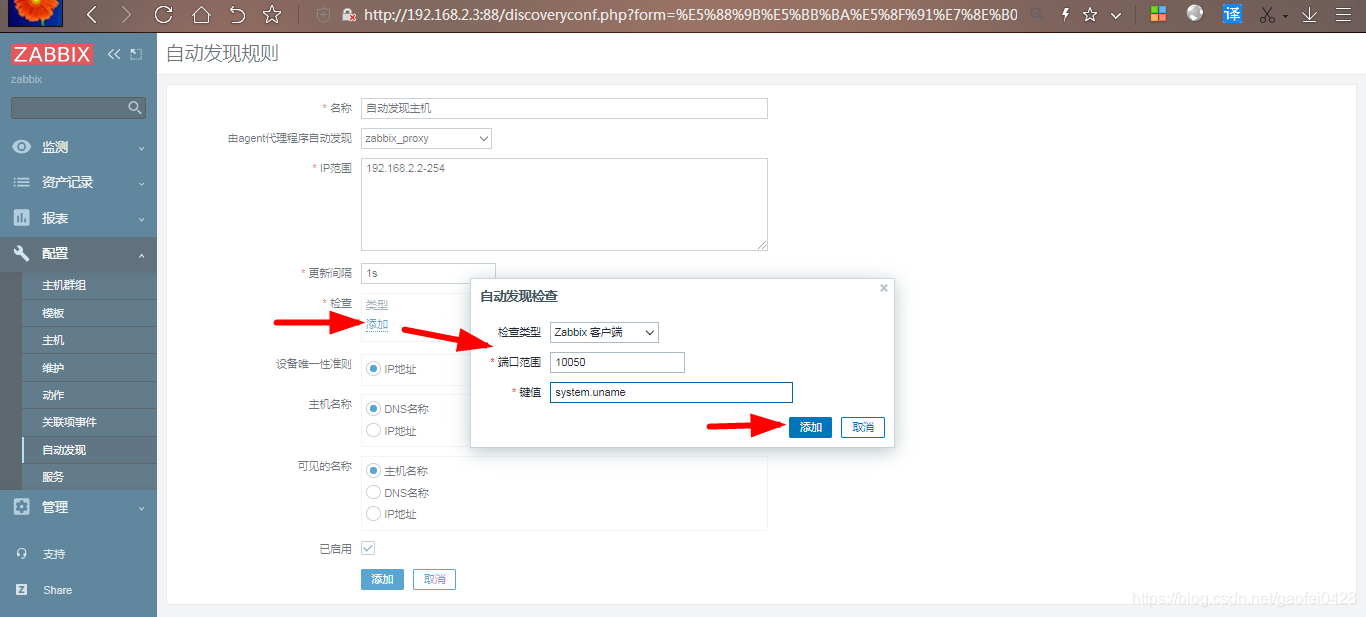Viewport: 1366px width, 617px height.
Task: Collapse the 配置 configuration menu
Action: (x=78, y=254)
